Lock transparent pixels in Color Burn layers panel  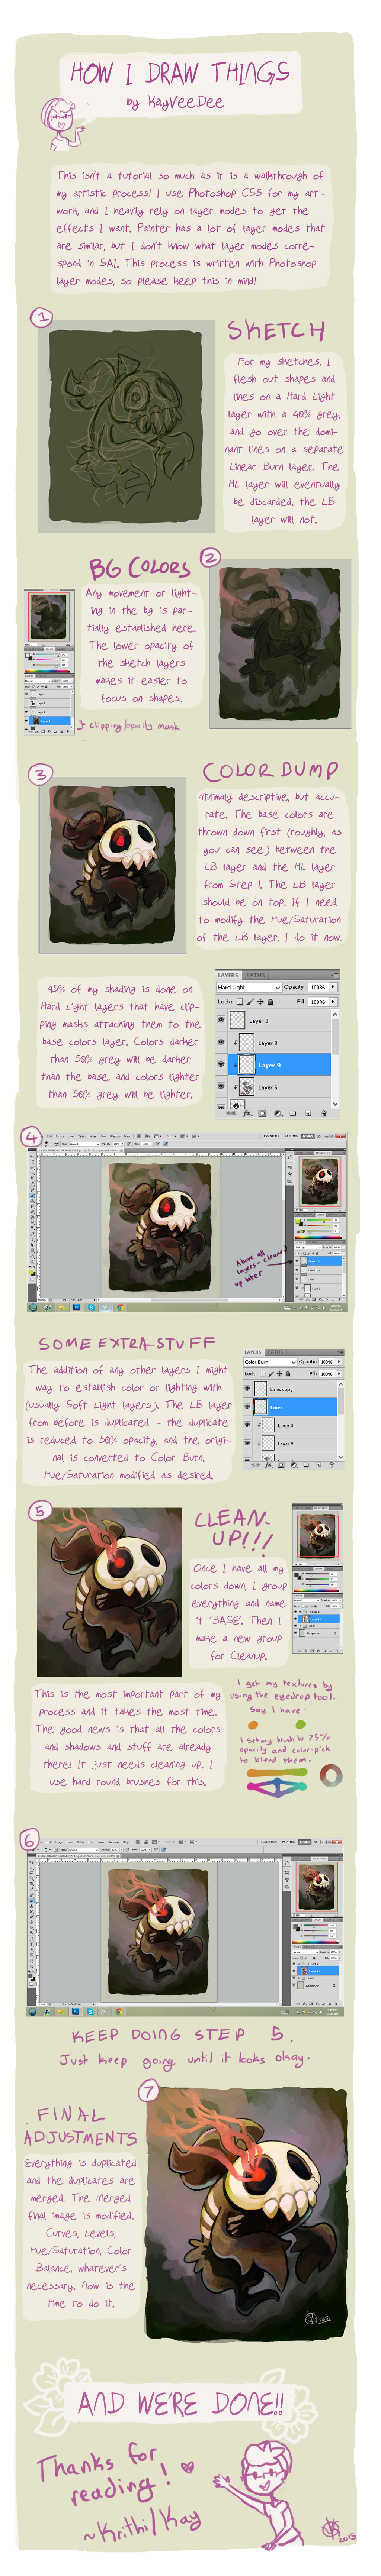point(263,1374)
